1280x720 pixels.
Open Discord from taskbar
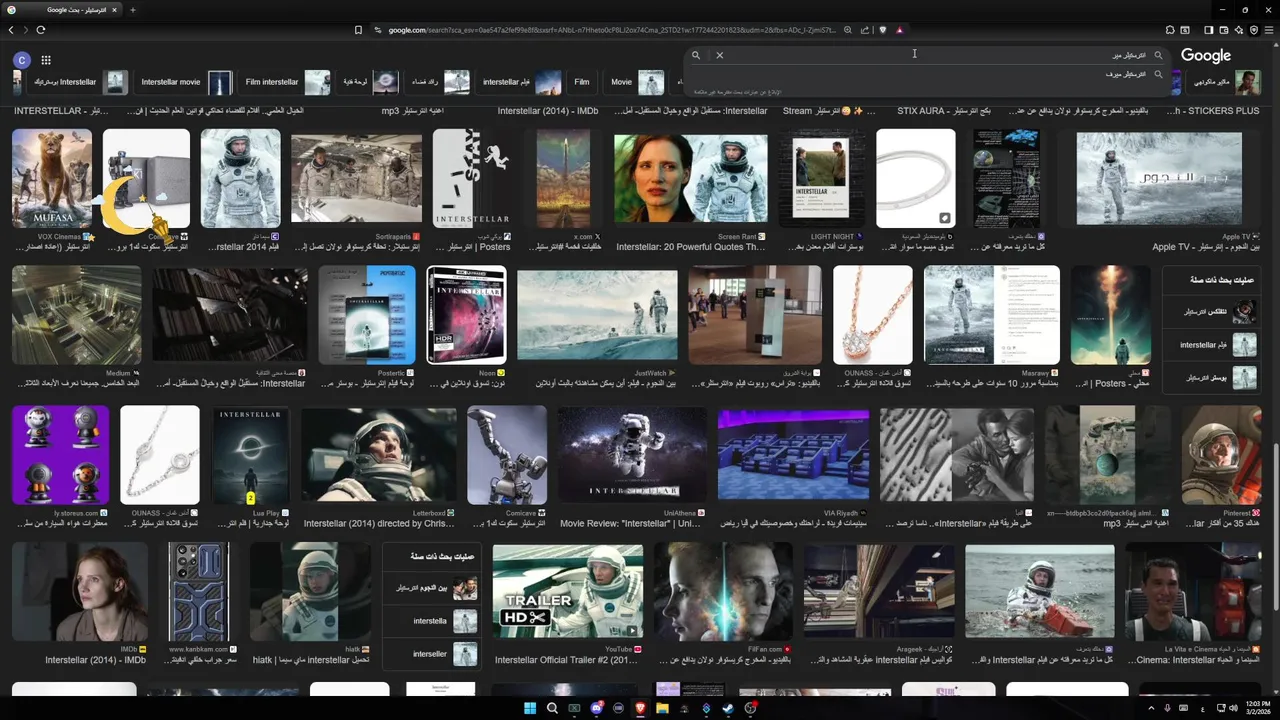click(x=596, y=708)
